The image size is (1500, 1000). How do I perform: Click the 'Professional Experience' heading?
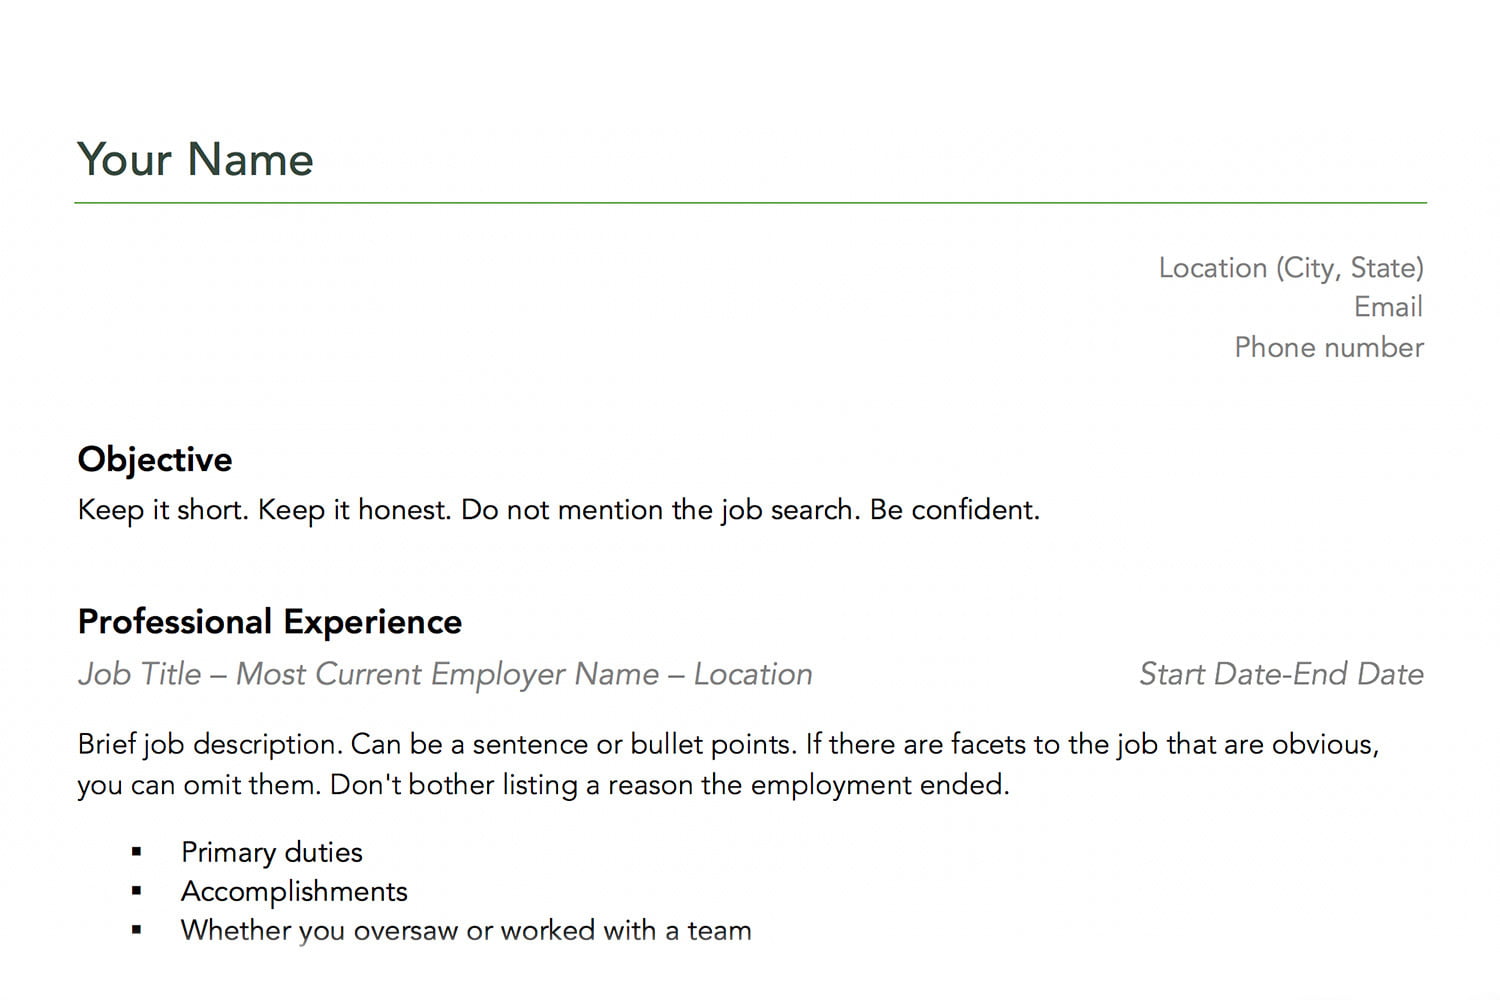tap(270, 622)
